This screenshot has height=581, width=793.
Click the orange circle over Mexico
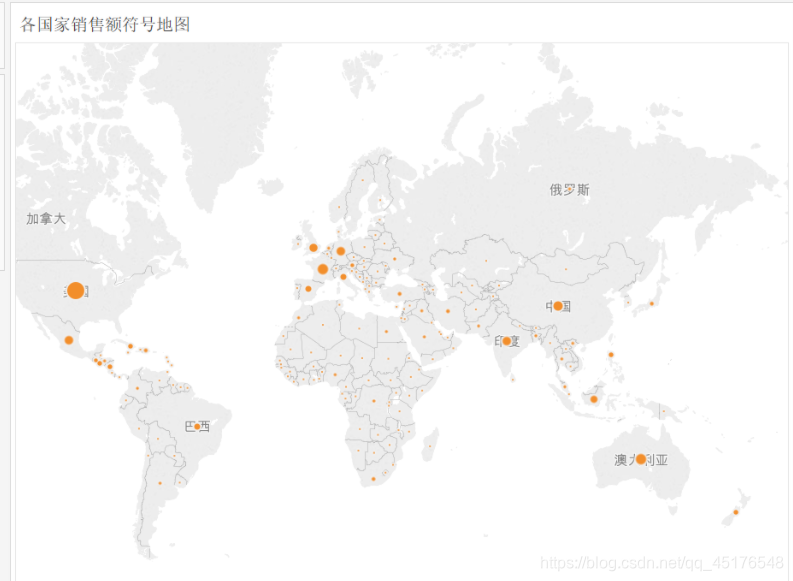[x=69, y=340]
